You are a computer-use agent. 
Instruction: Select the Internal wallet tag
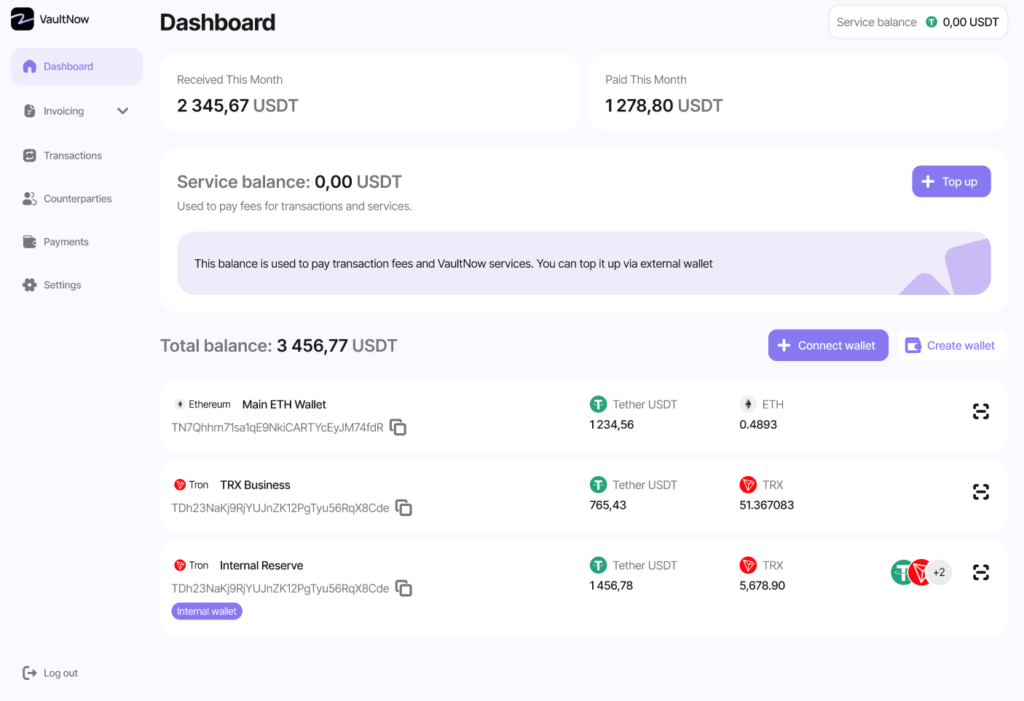point(206,611)
